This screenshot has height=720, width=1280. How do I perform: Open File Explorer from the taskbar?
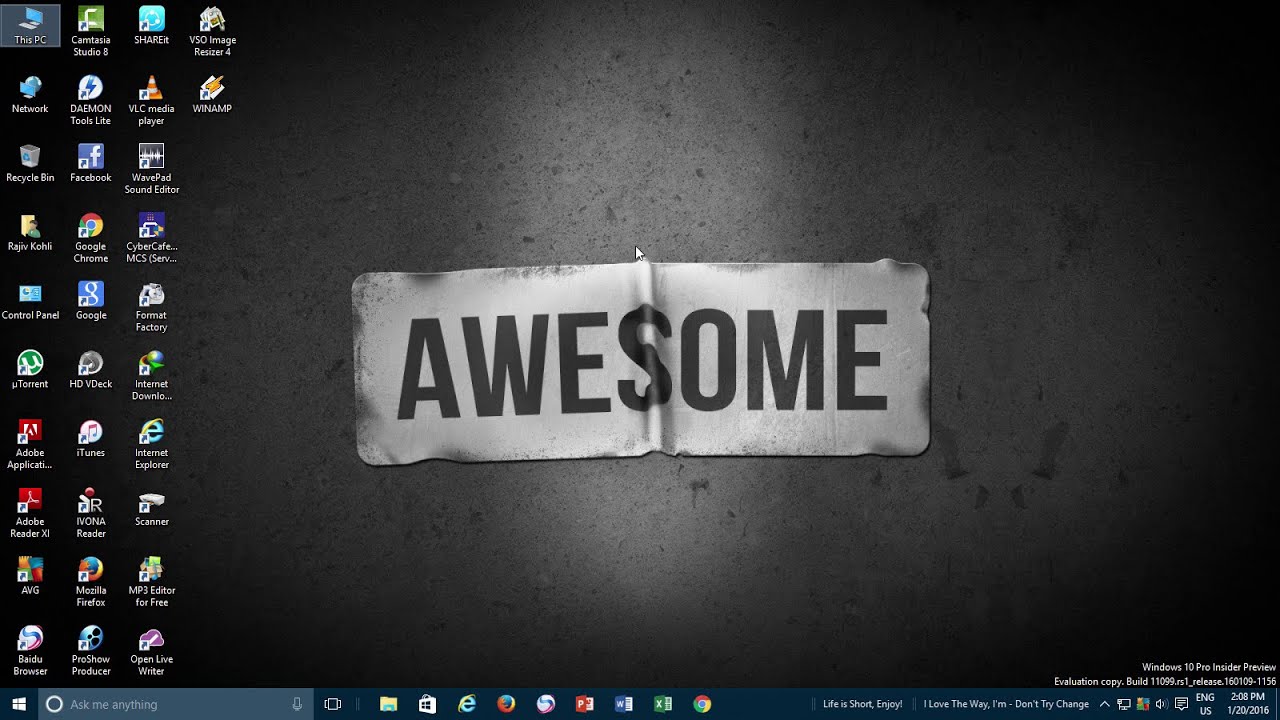[x=388, y=704]
